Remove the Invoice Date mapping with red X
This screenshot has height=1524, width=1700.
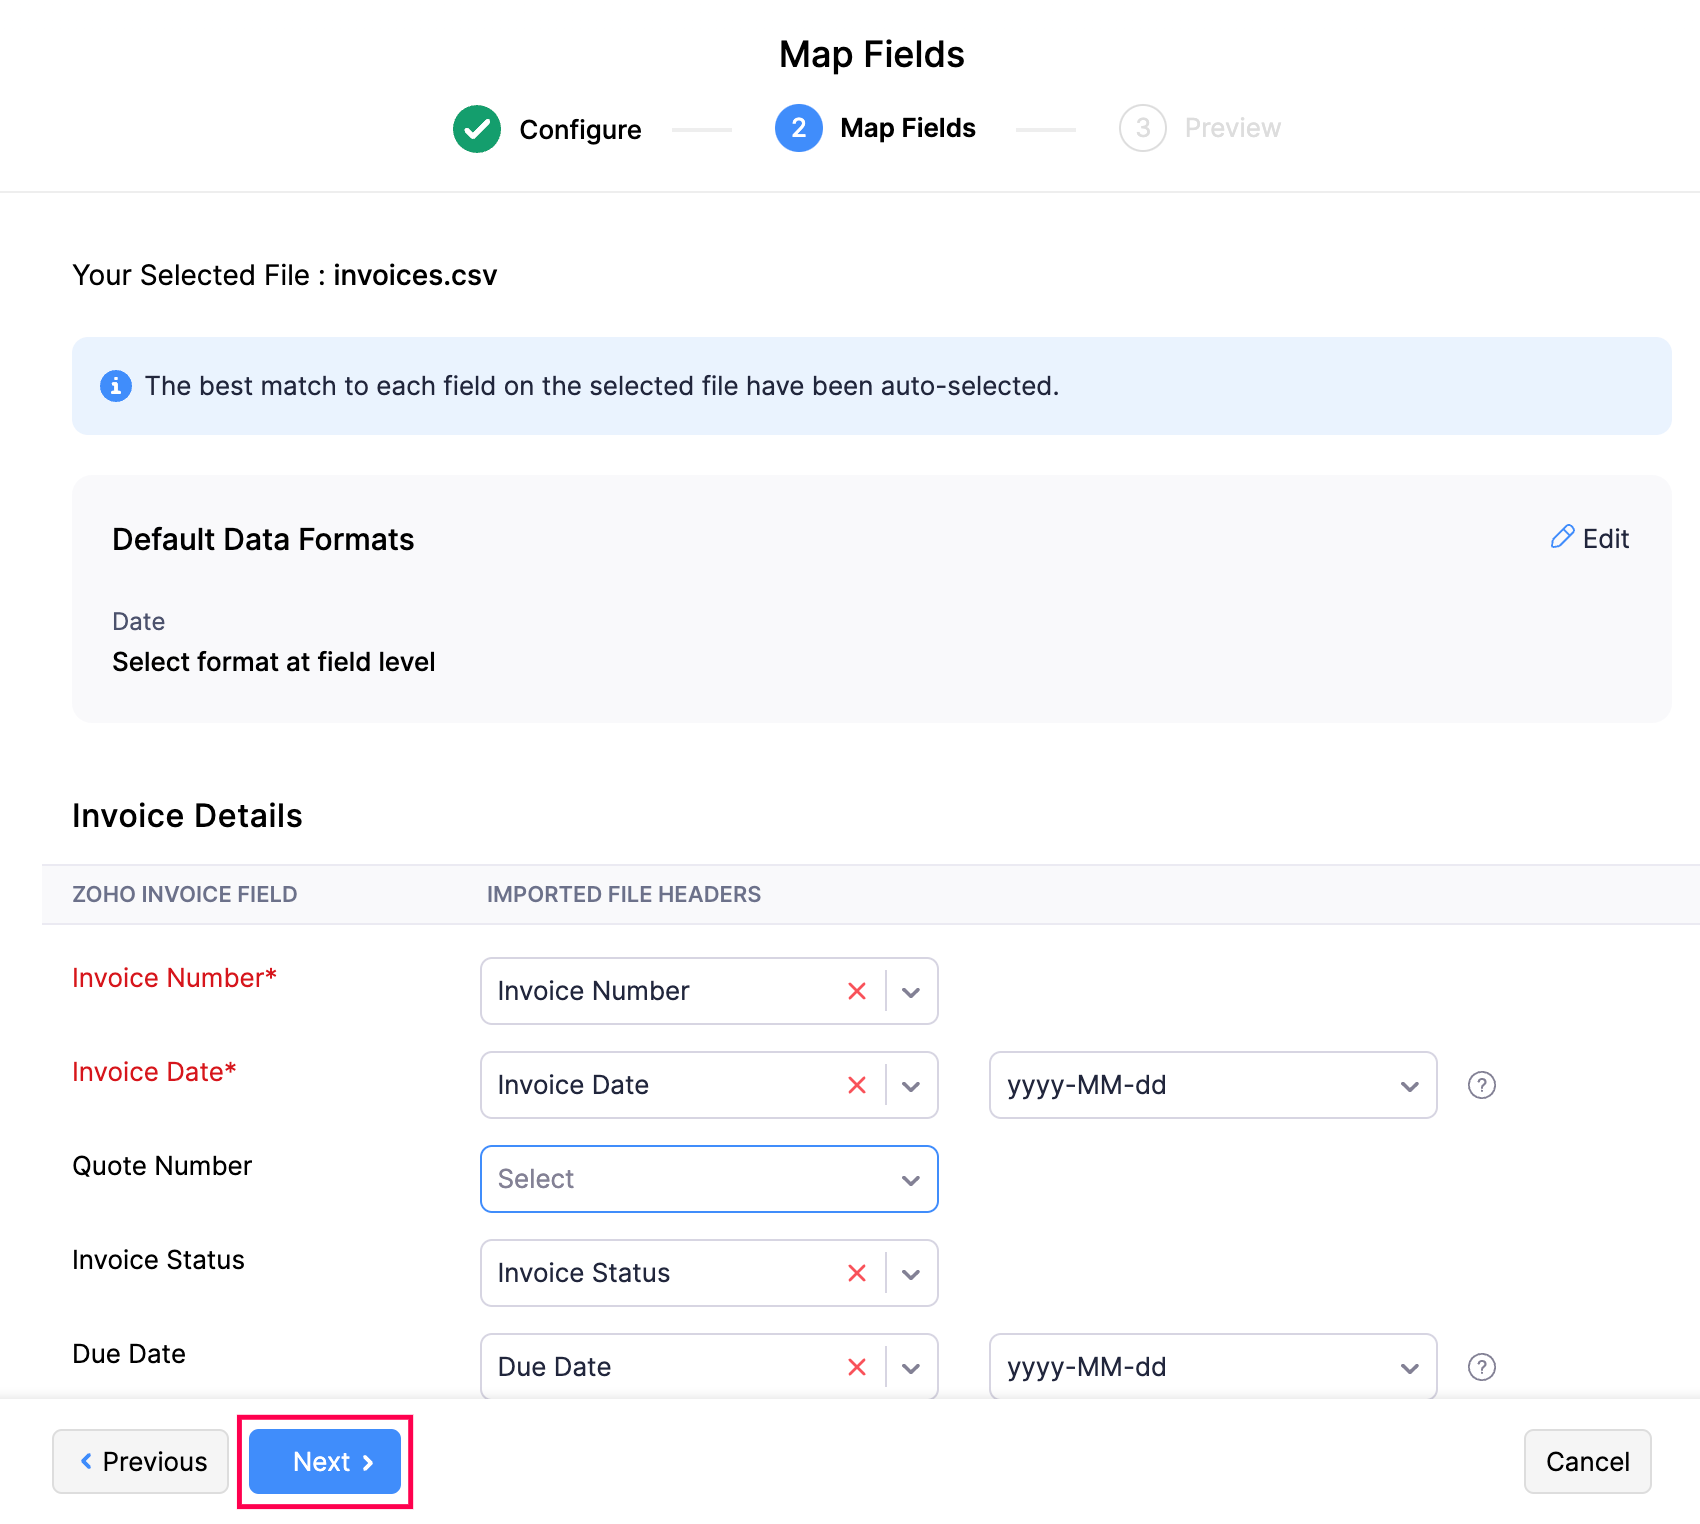coord(857,1085)
